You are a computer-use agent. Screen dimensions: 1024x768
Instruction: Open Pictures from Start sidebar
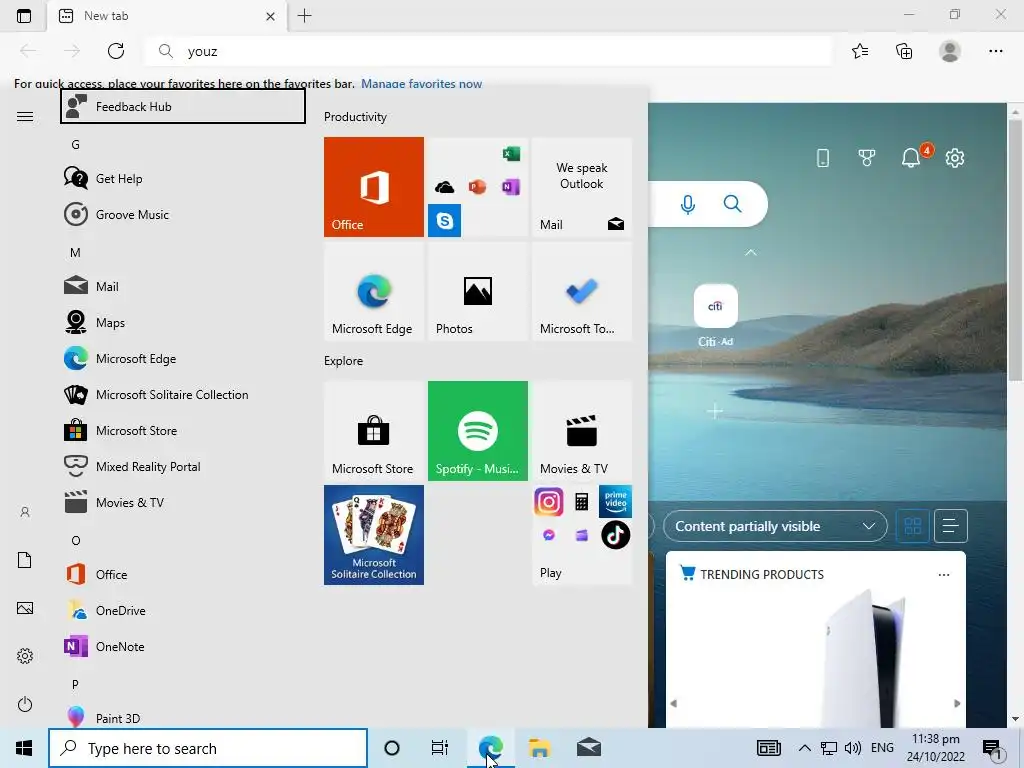tap(25, 608)
